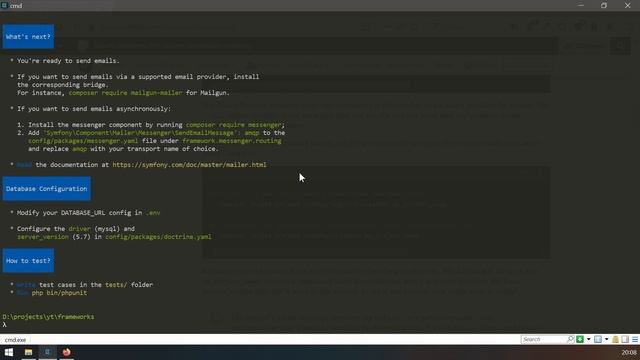This screenshot has height=360, width=640.
Task: Click the 'tests/' folder name text
Action: [x=116, y=284]
